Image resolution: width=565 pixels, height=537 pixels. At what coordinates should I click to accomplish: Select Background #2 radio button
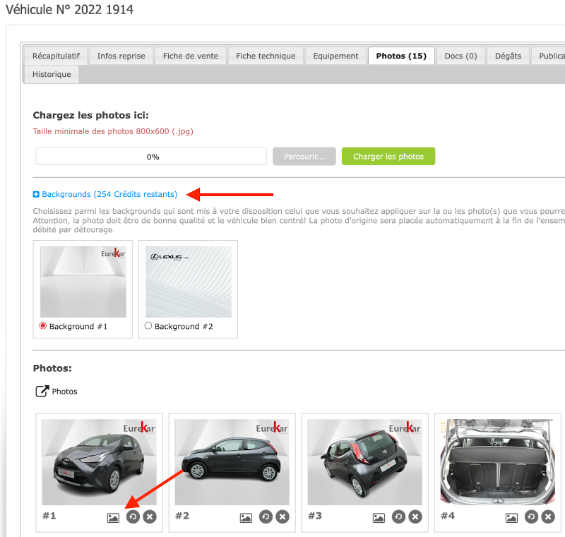tap(148, 326)
